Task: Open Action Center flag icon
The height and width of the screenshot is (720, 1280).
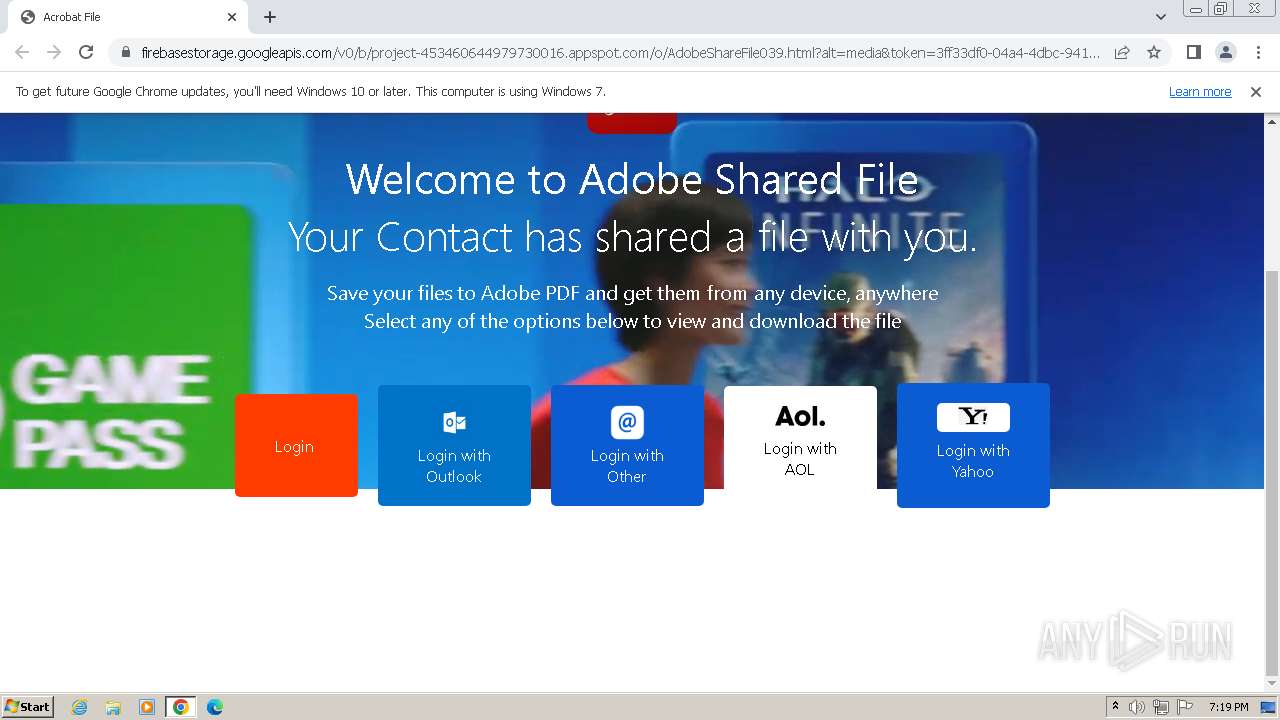Action: click(1185, 707)
